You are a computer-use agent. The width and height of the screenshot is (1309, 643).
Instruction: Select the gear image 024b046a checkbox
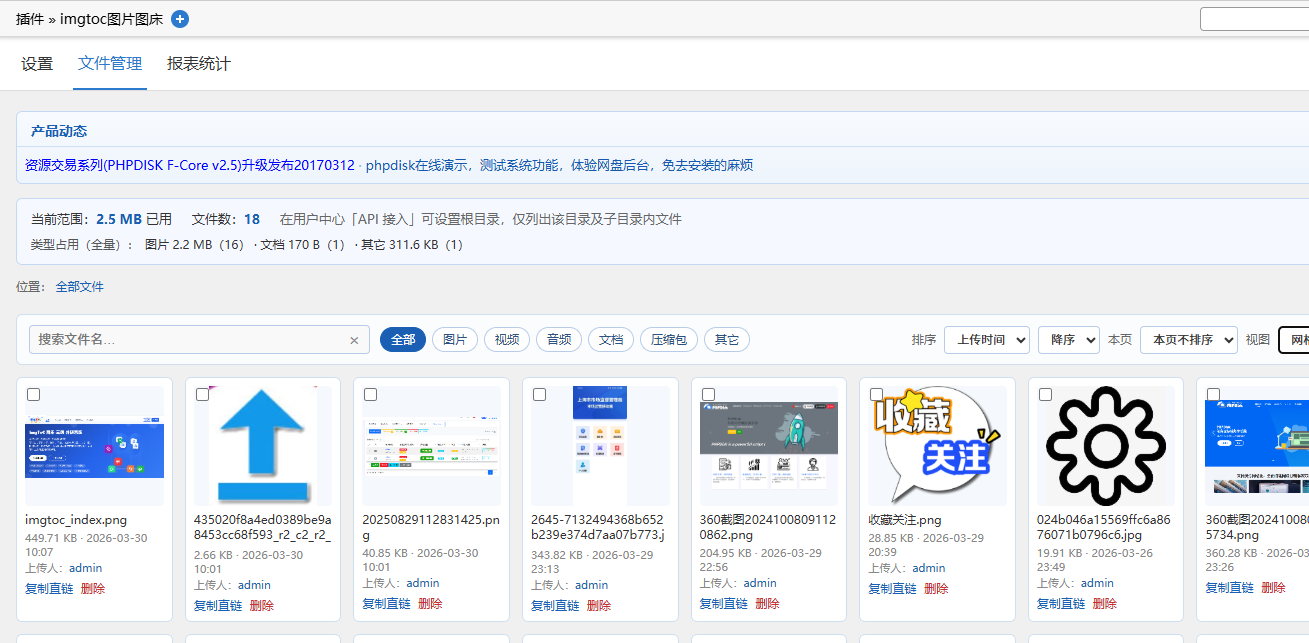click(x=1045, y=392)
